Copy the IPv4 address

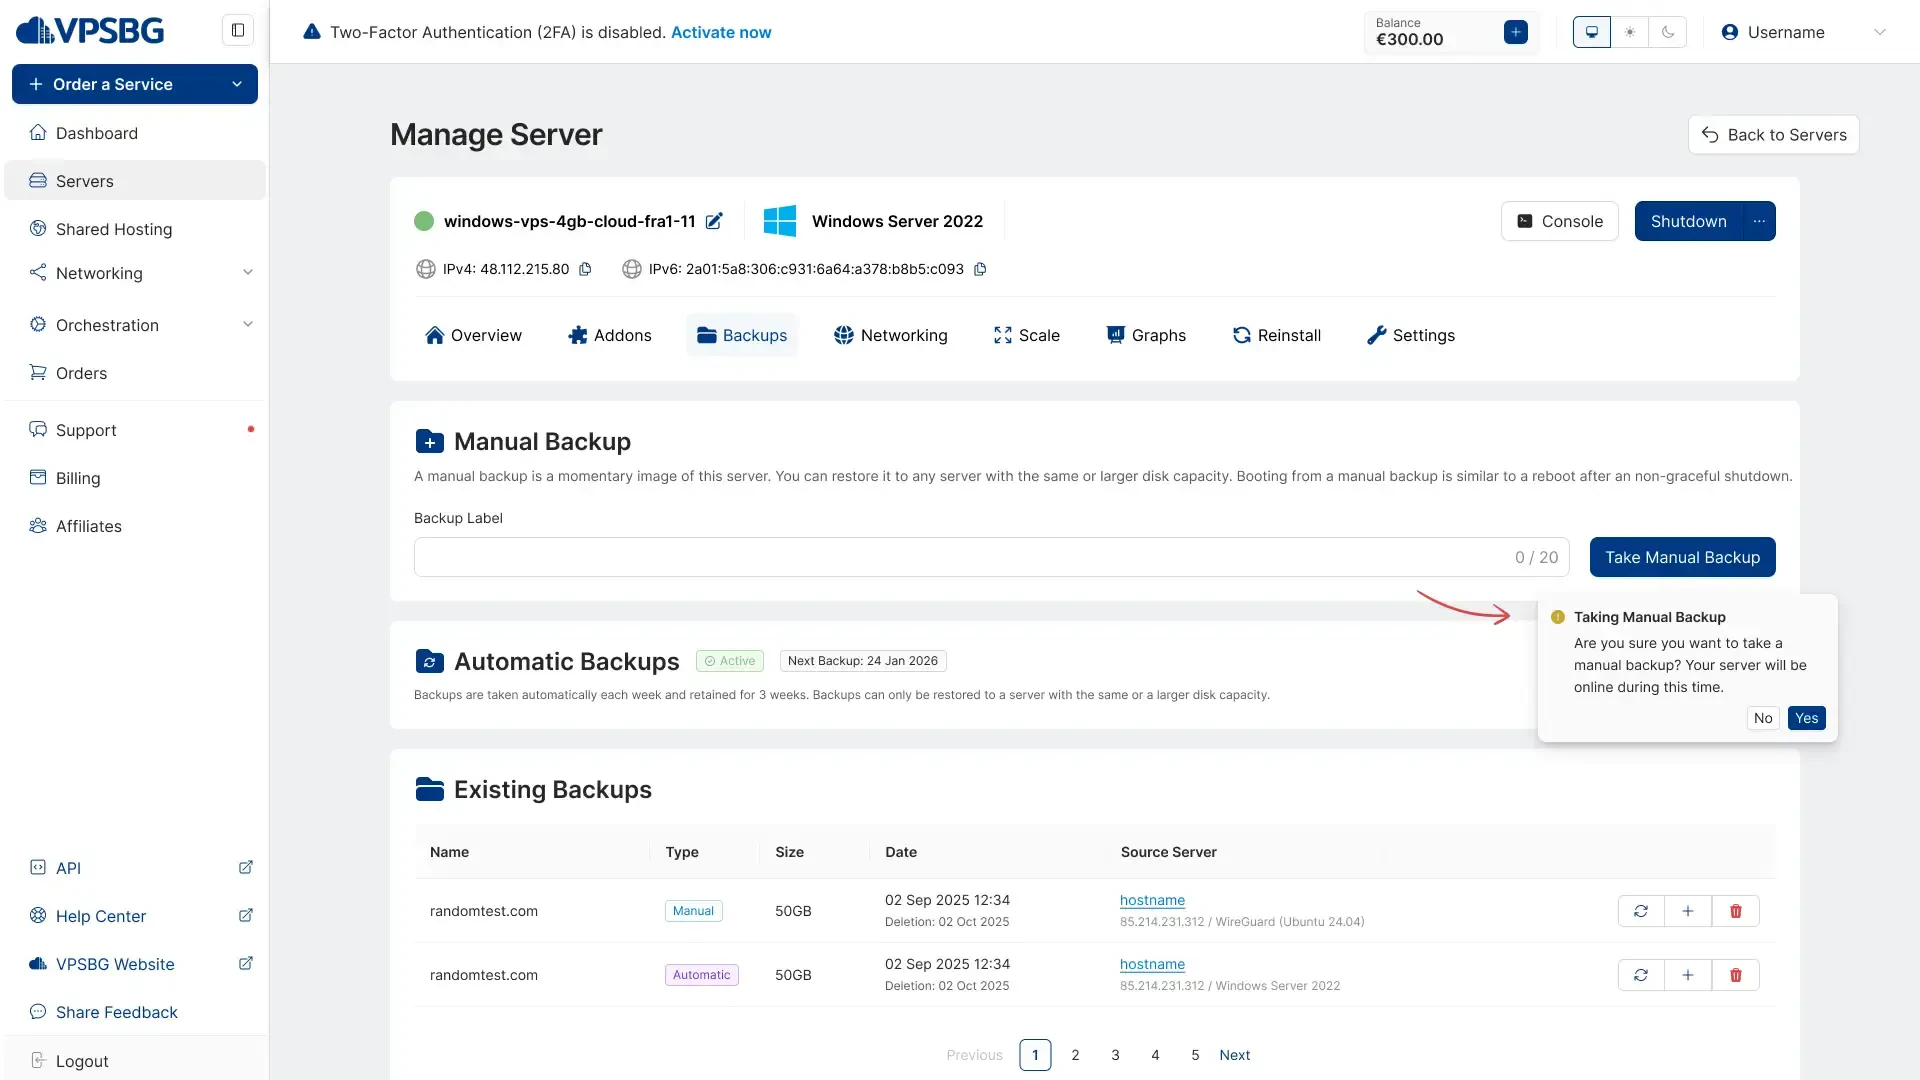pyautogui.click(x=586, y=269)
